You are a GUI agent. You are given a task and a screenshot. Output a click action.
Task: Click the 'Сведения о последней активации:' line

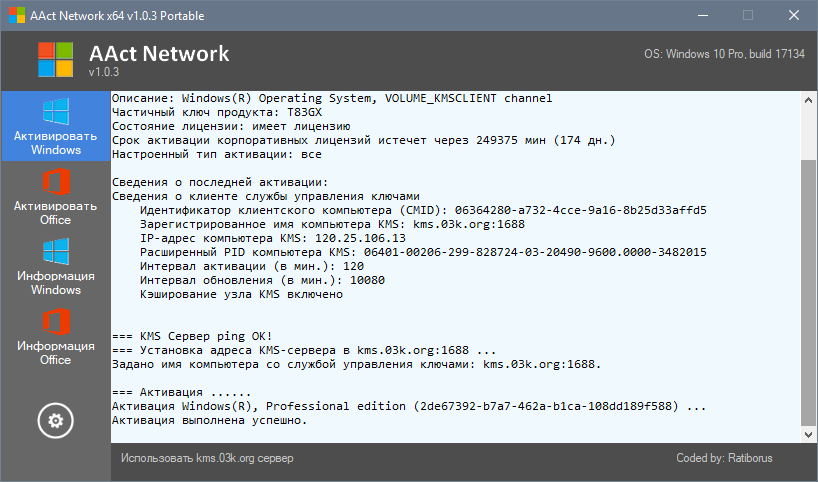220,183
